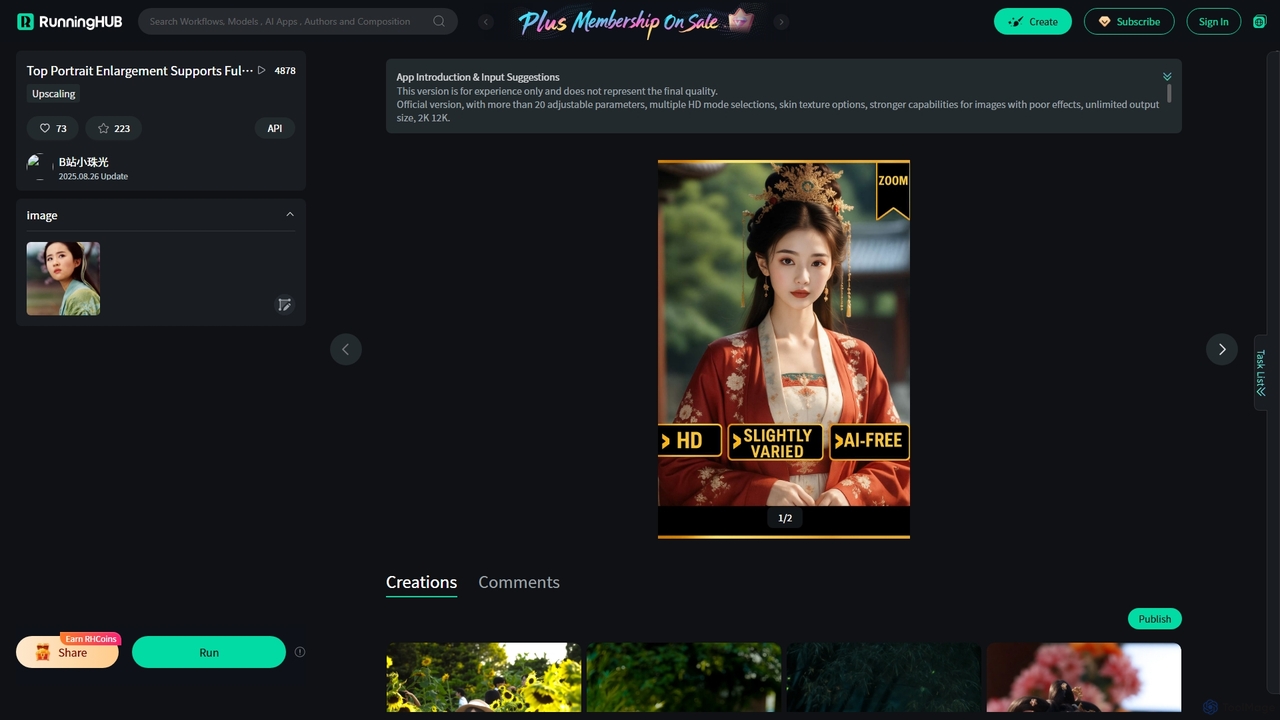Open the dark teal creation thumbnail
Viewport: 1280px width, 720px height.
[884, 678]
